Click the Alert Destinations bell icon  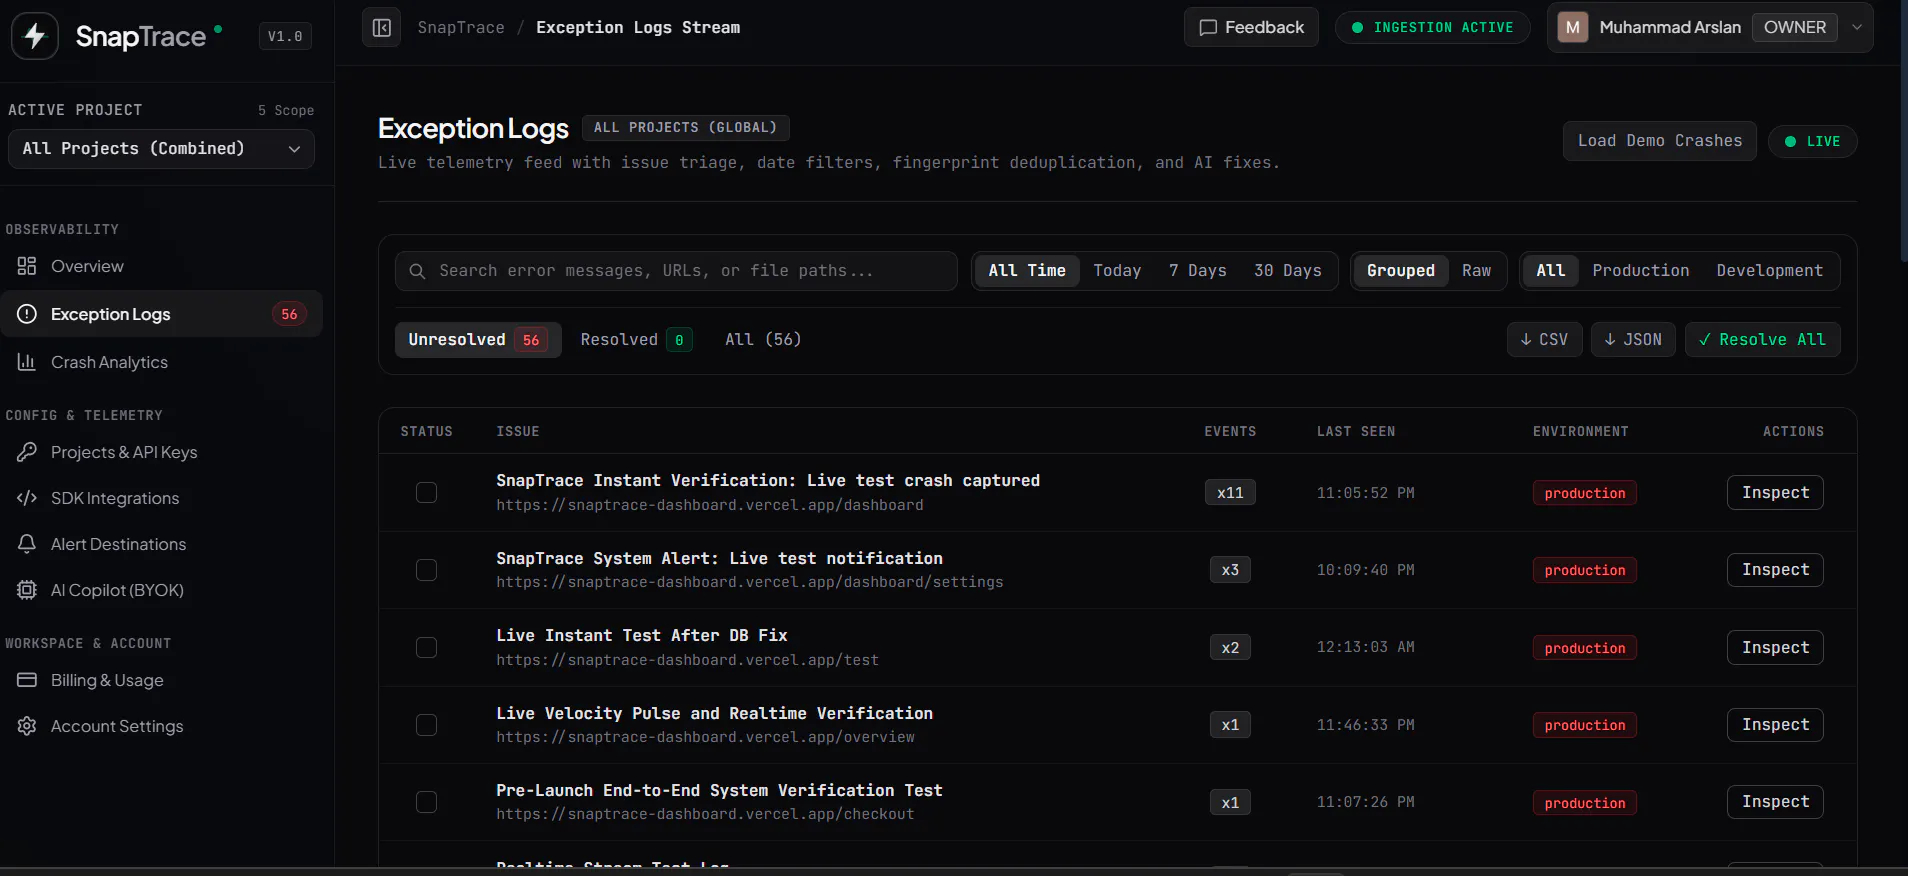click(x=27, y=544)
